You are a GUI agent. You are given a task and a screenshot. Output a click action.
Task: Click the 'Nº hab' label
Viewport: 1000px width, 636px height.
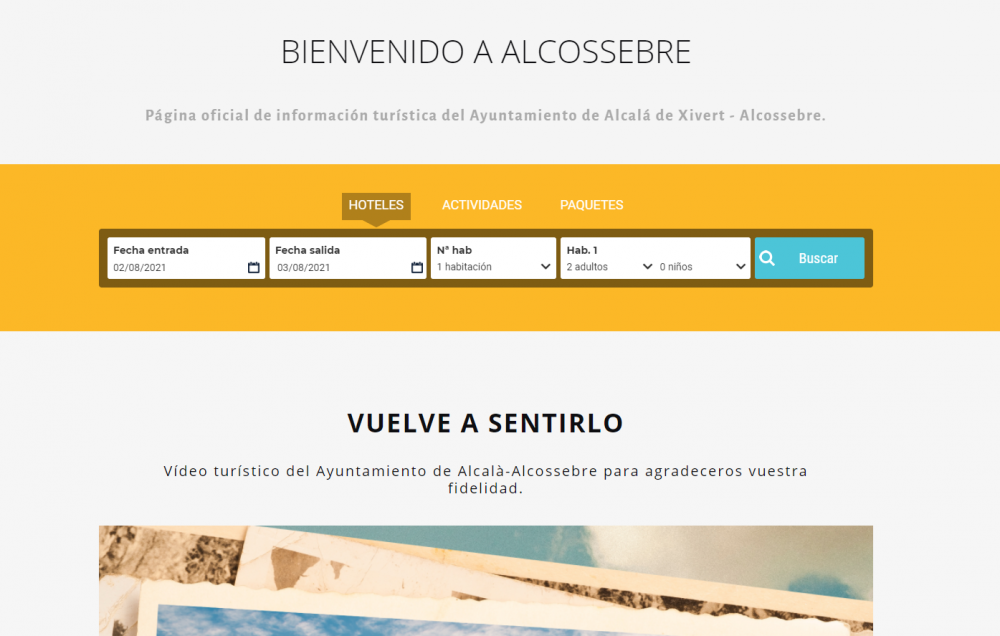click(454, 250)
